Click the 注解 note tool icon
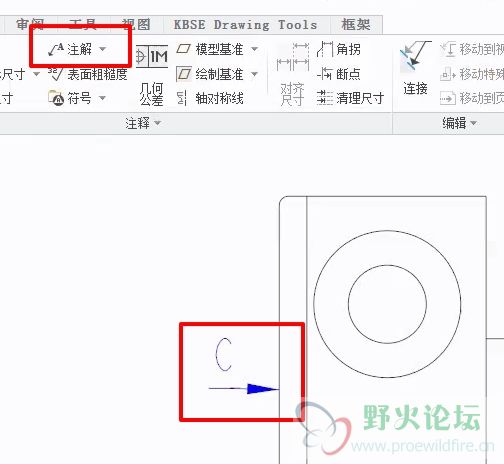 tap(56, 49)
